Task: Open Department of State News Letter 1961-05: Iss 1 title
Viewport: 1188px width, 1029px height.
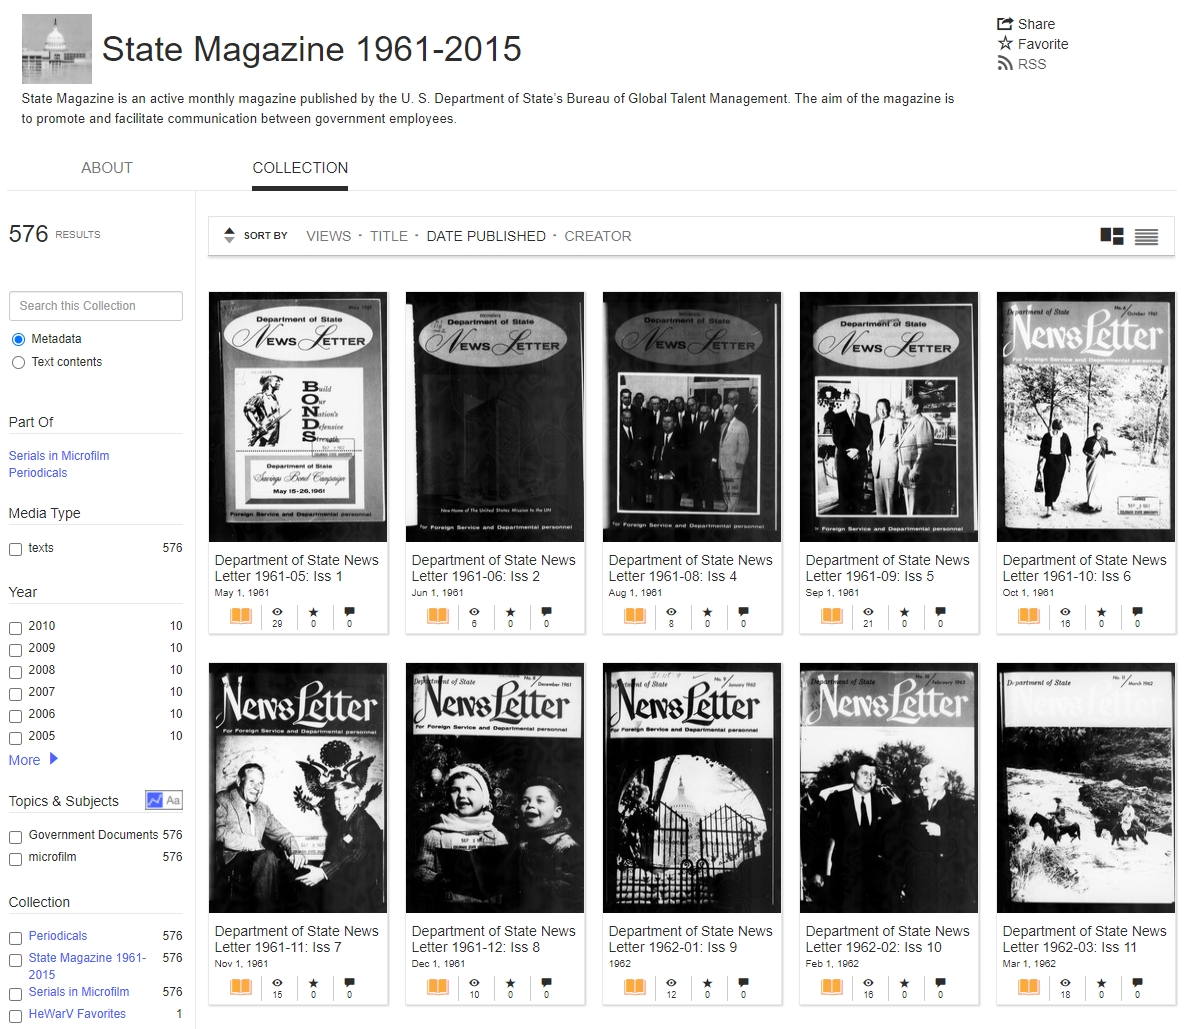Action: 296,568
